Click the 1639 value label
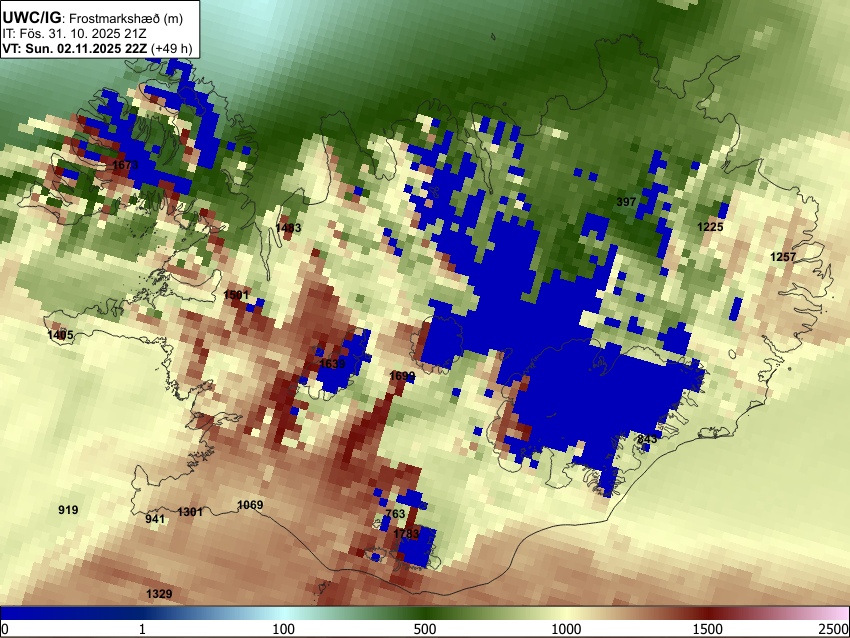The height and width of the screenshot is (638, 850). (x=332, y=364)
